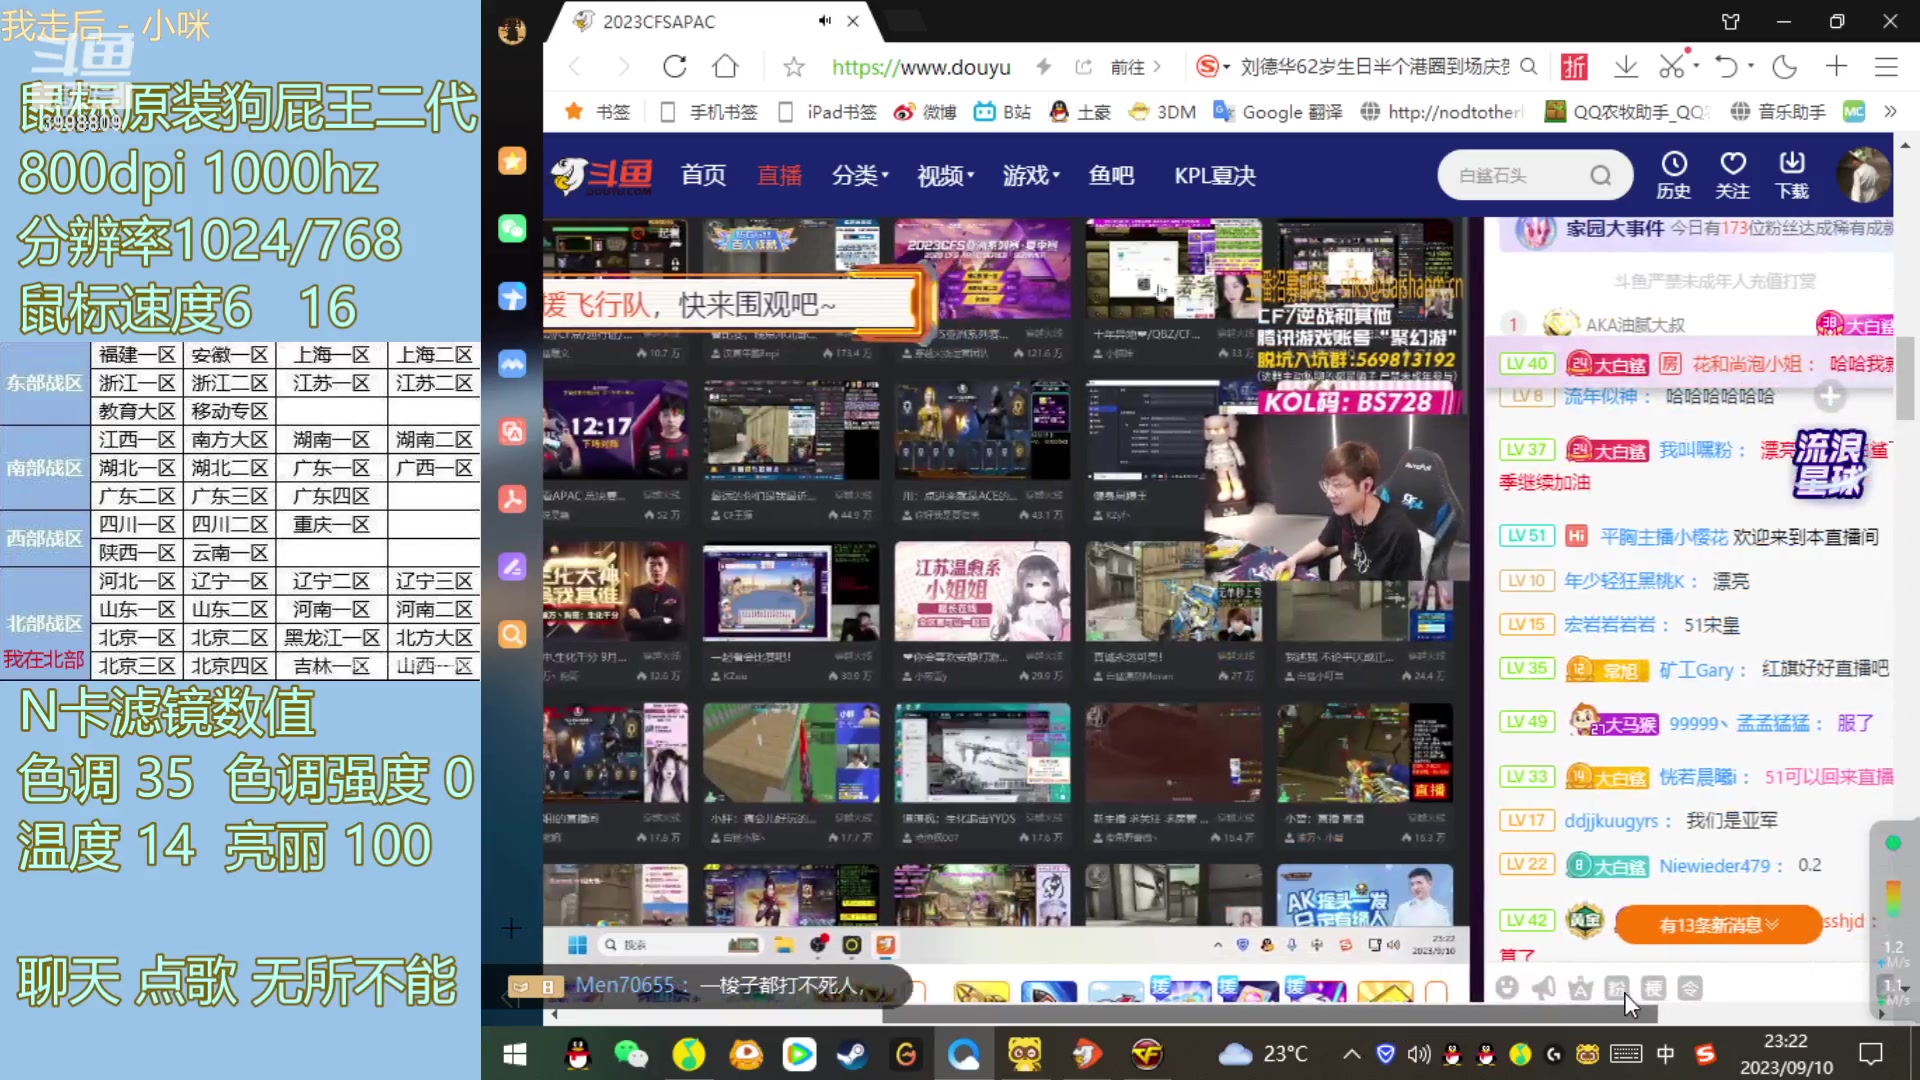Show hidden system tray icons chevron
The height and width of the screenshot is (1080, 1920).
pyautogui.click(x=1351, y=1054)
